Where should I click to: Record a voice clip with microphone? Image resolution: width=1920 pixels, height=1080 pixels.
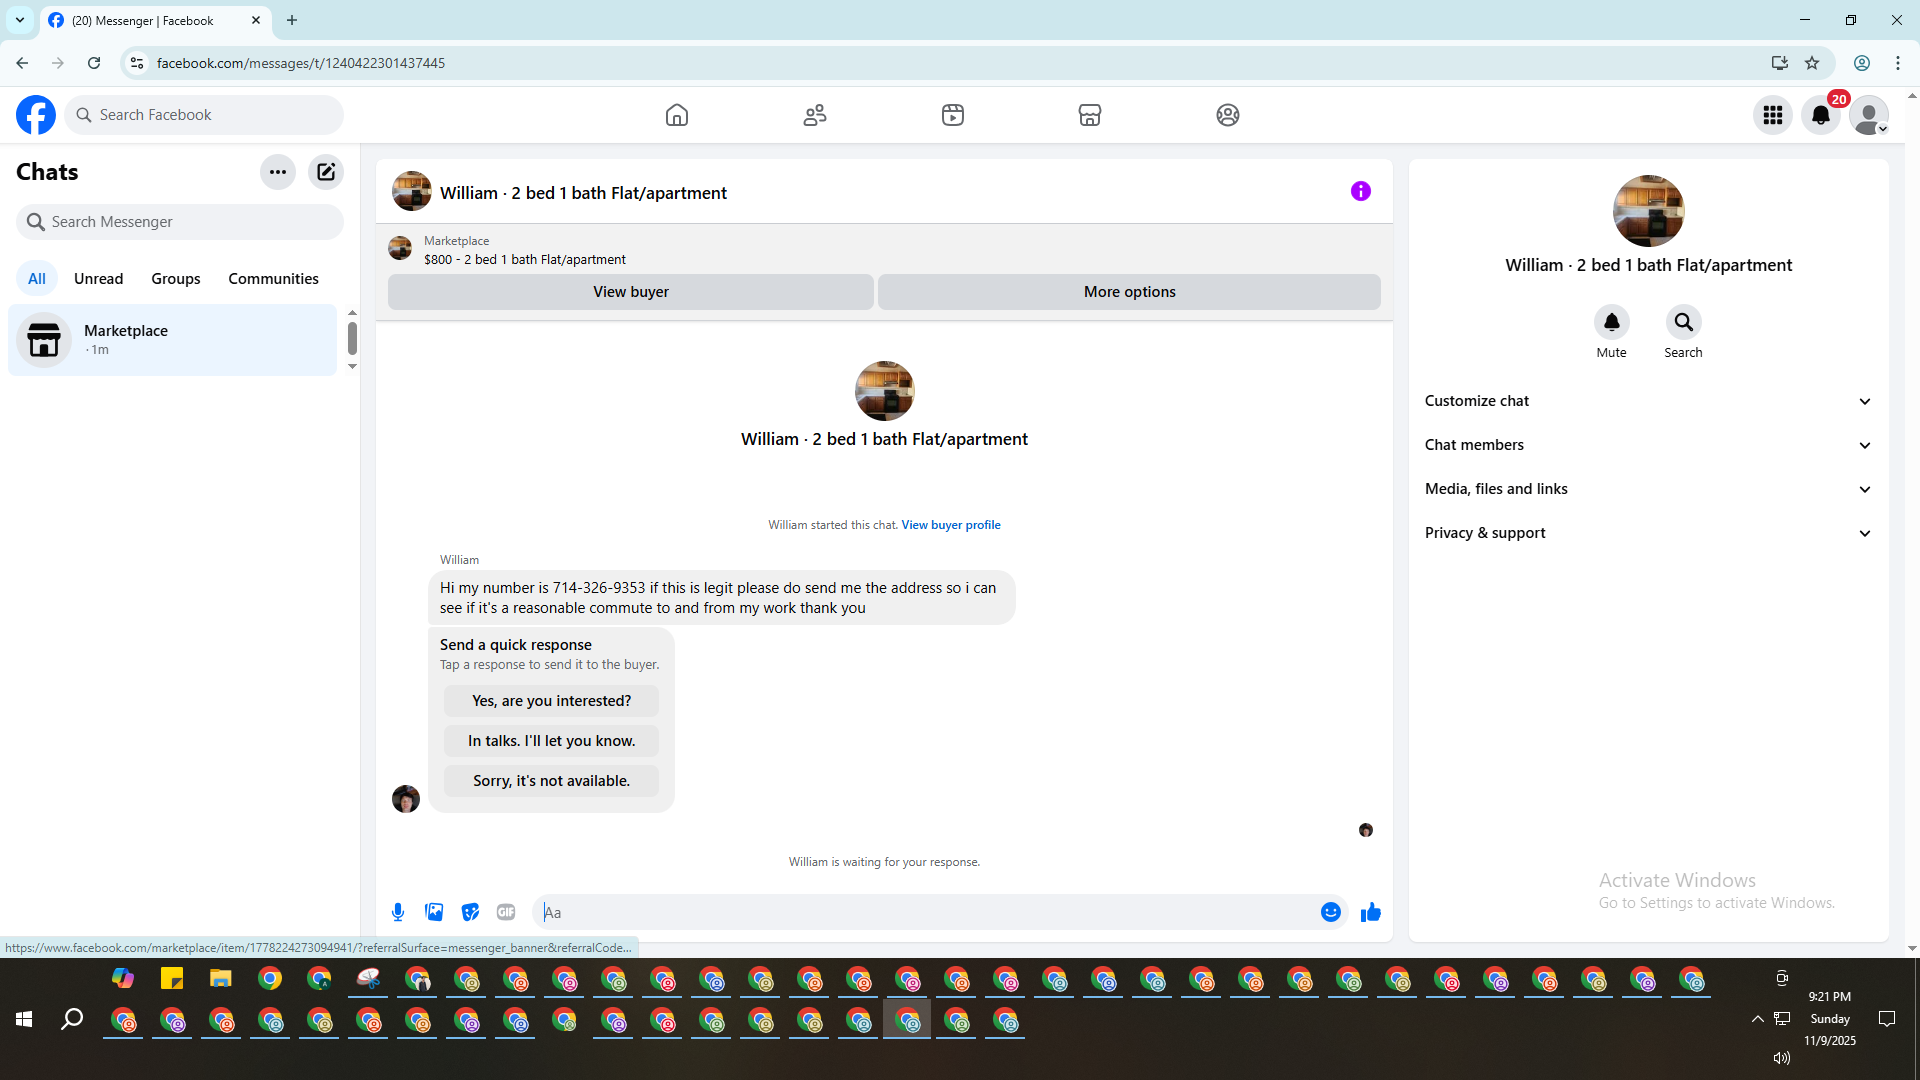point(398,912)
